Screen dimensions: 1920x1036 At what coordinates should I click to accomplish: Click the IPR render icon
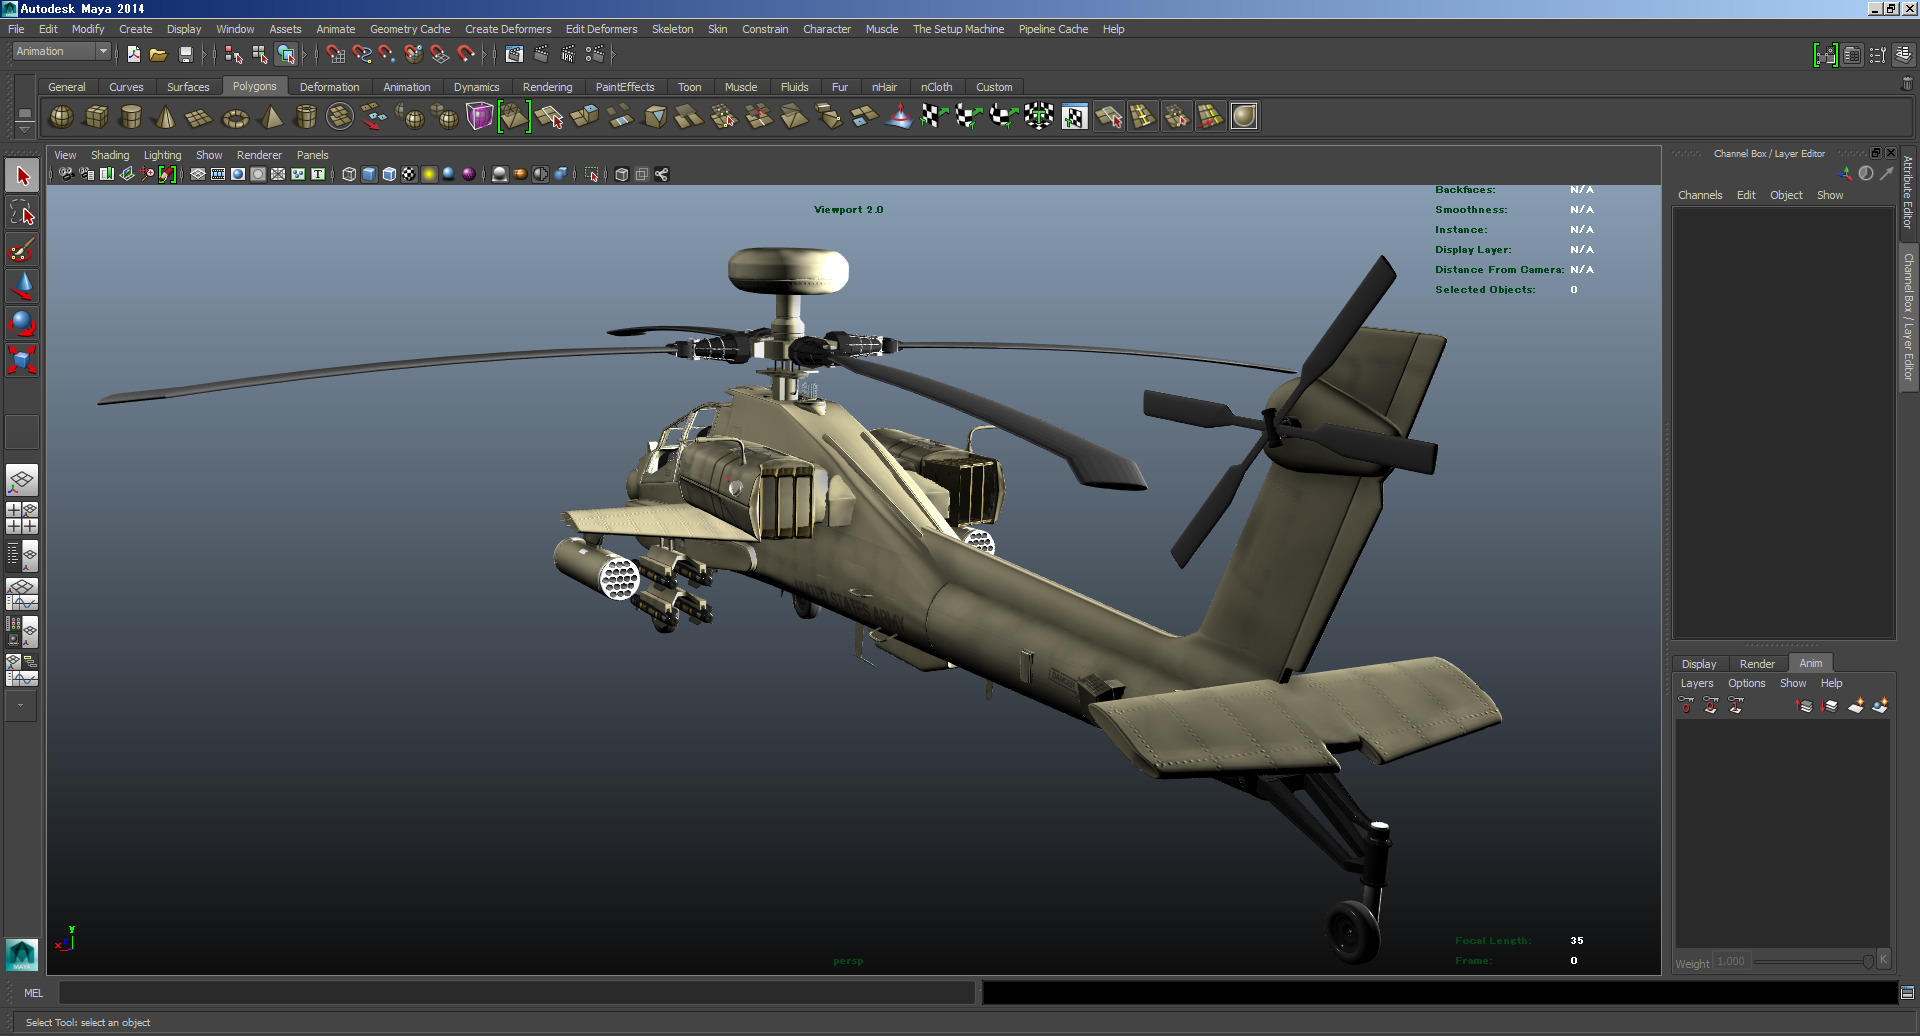tap(568, 54)
